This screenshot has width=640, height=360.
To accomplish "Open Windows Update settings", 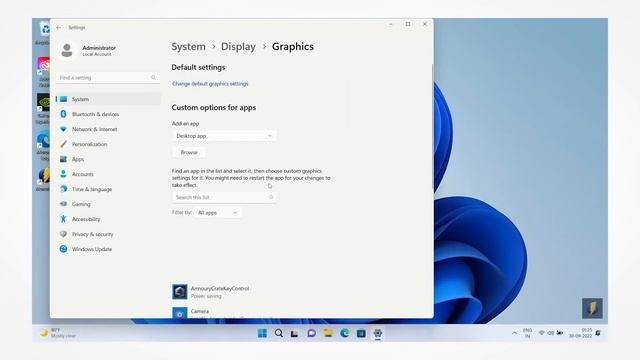I will (108, 249).
